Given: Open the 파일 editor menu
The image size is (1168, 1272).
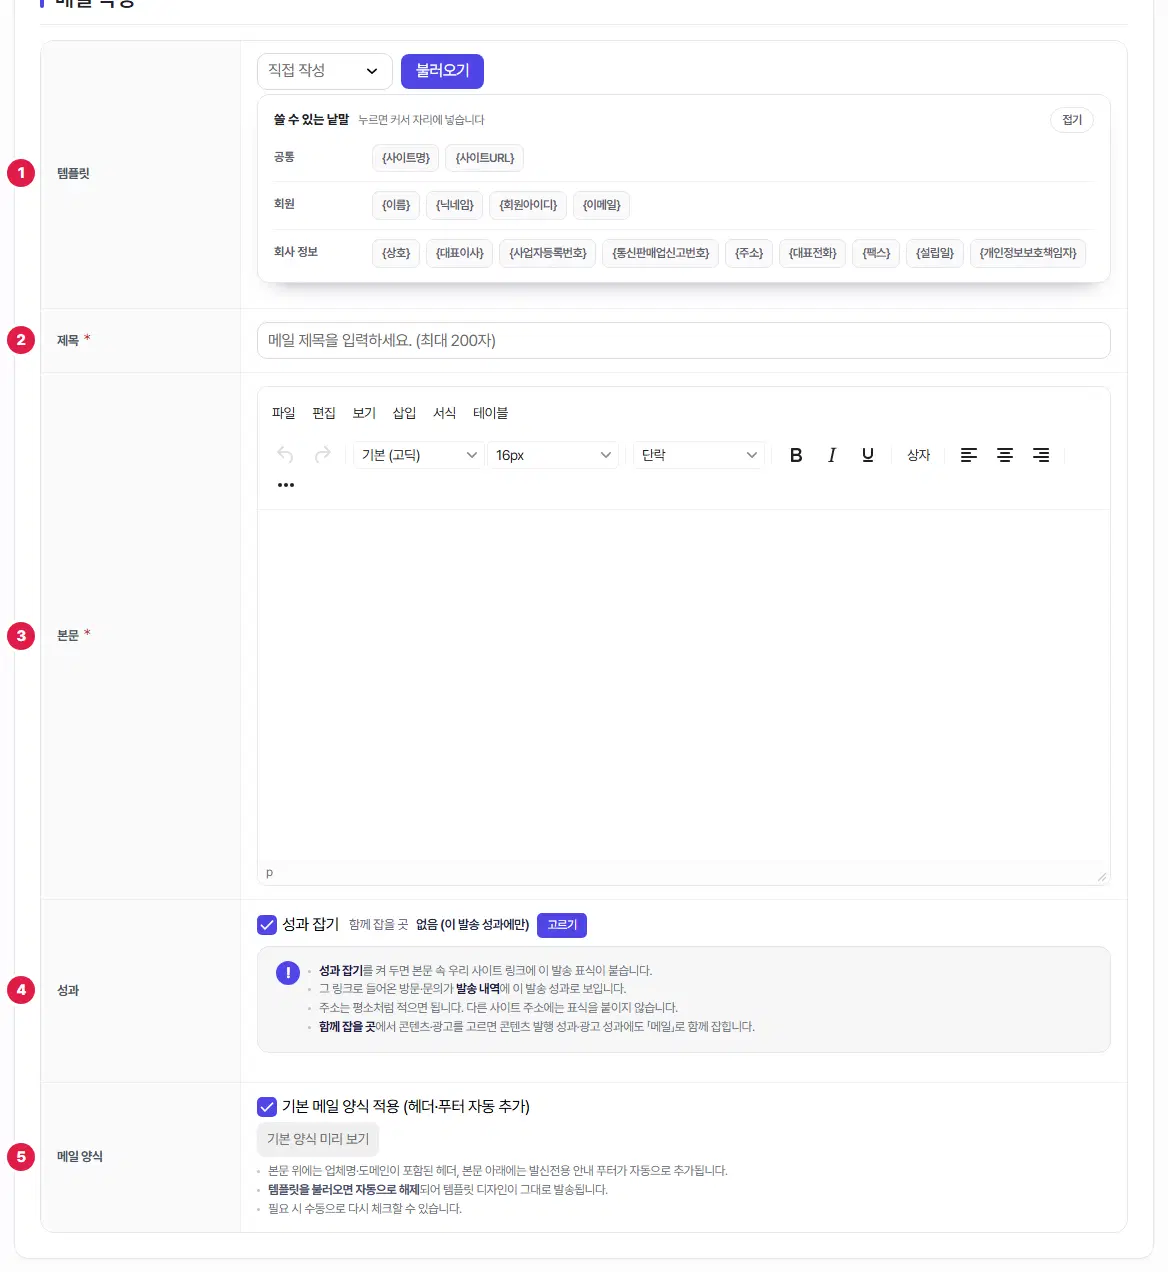Looking at the screenshot, I should tap(284, 413).
